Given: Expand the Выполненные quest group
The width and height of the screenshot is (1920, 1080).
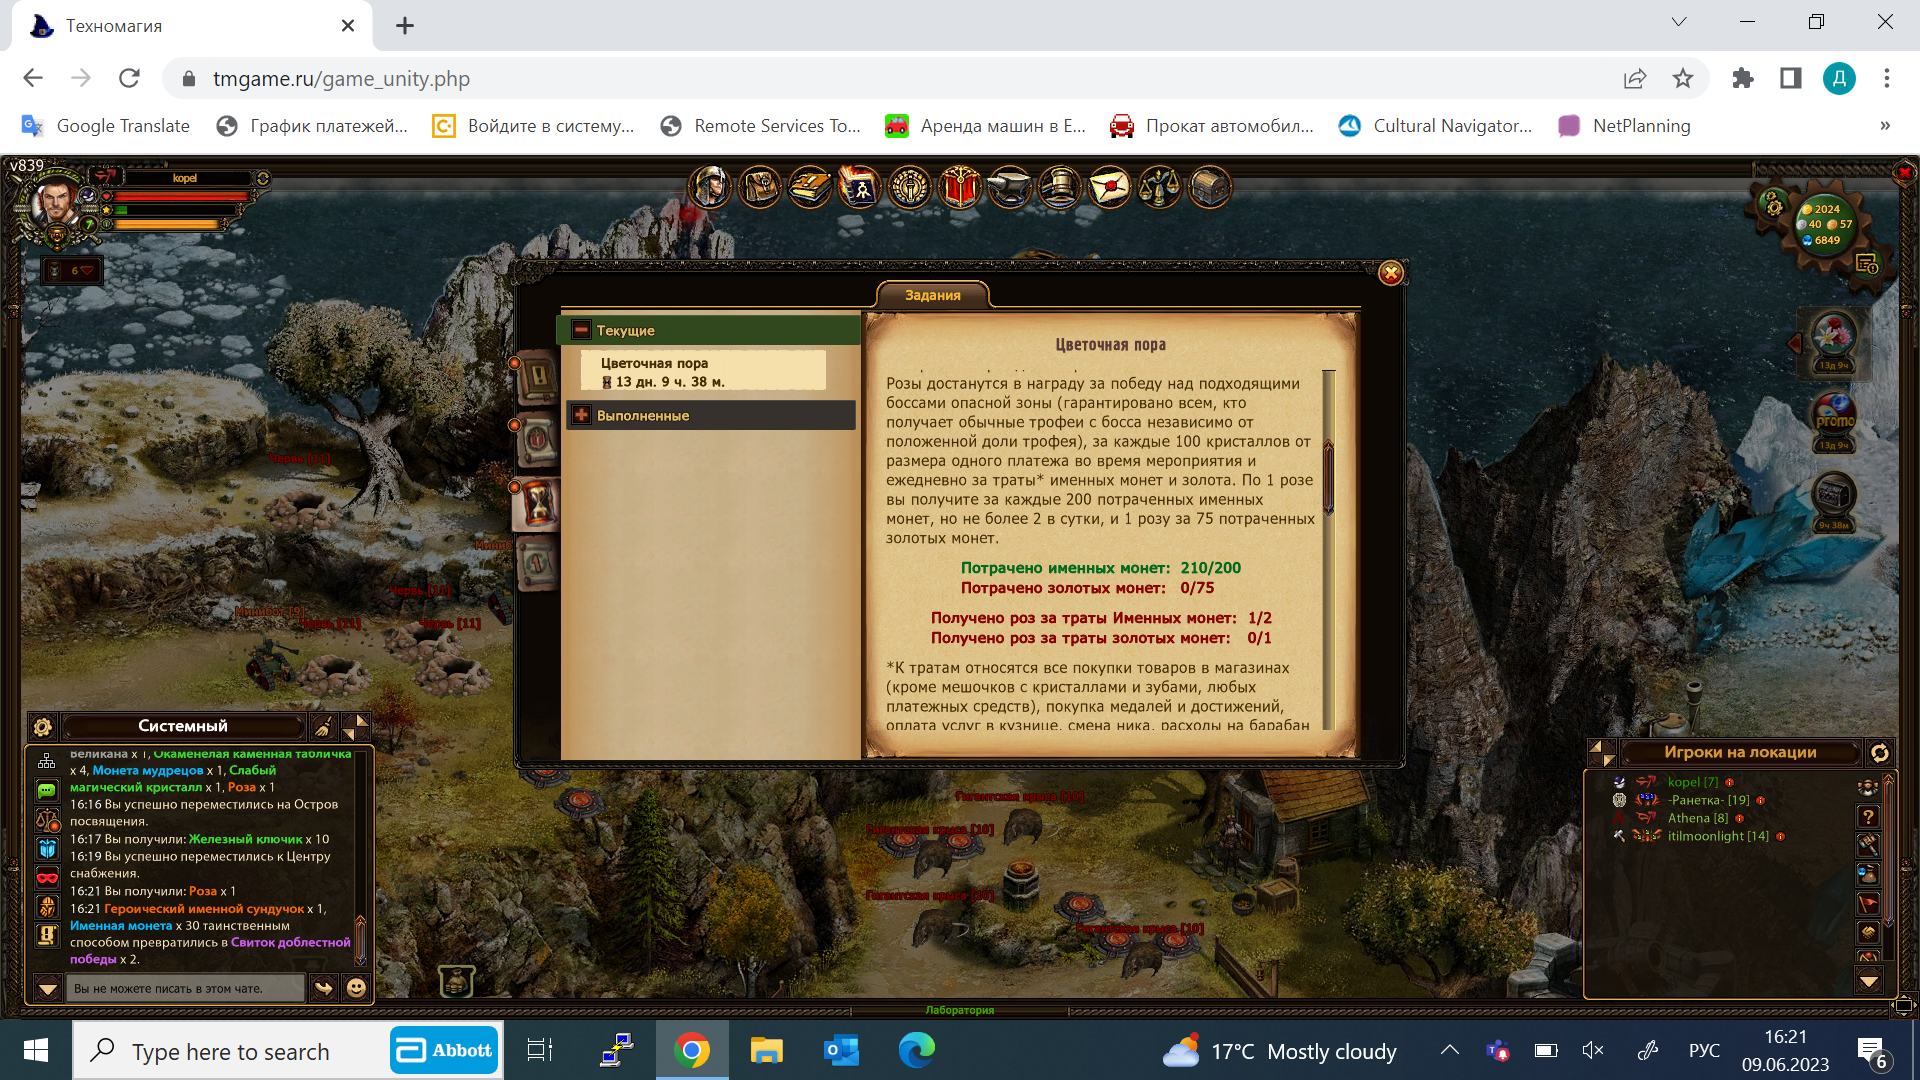Looking at the screenshot, I should 581,415.
